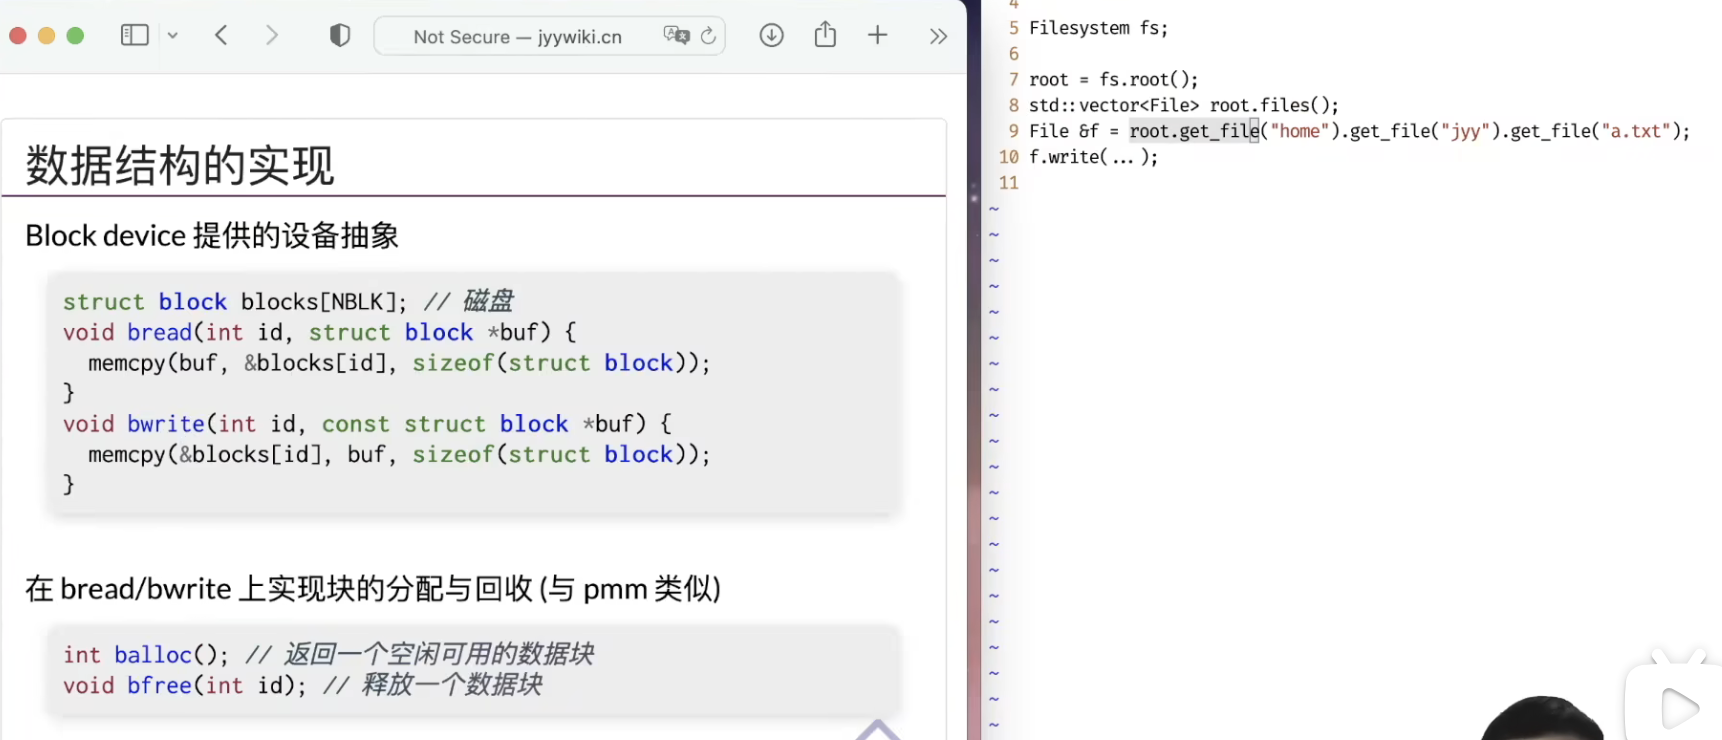Go back with the Safari back arrow

tap(222, 35)
